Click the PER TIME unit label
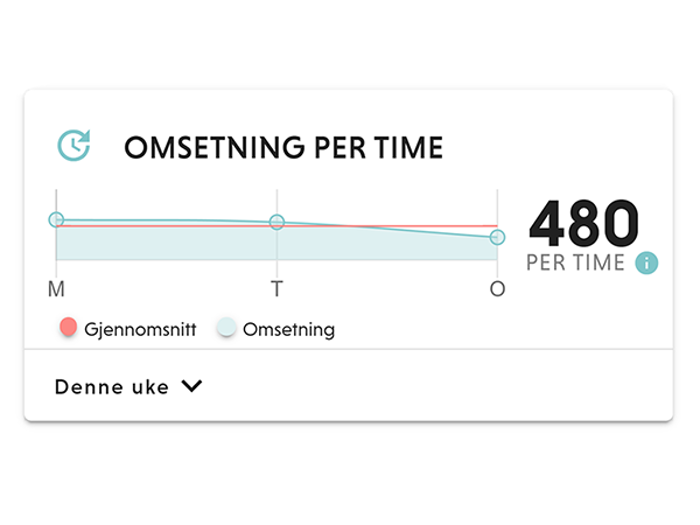The width and height of the screenshot is (700, 525). tap(575, 263)
